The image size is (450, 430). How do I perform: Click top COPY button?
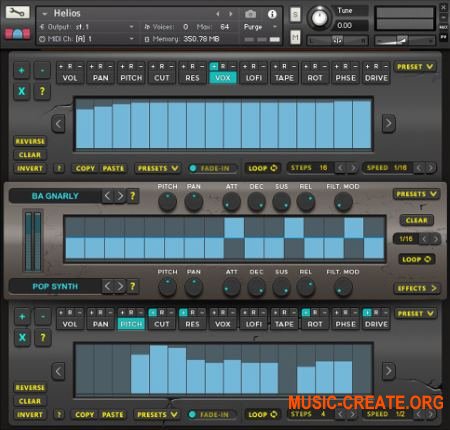tap(85, 169)
